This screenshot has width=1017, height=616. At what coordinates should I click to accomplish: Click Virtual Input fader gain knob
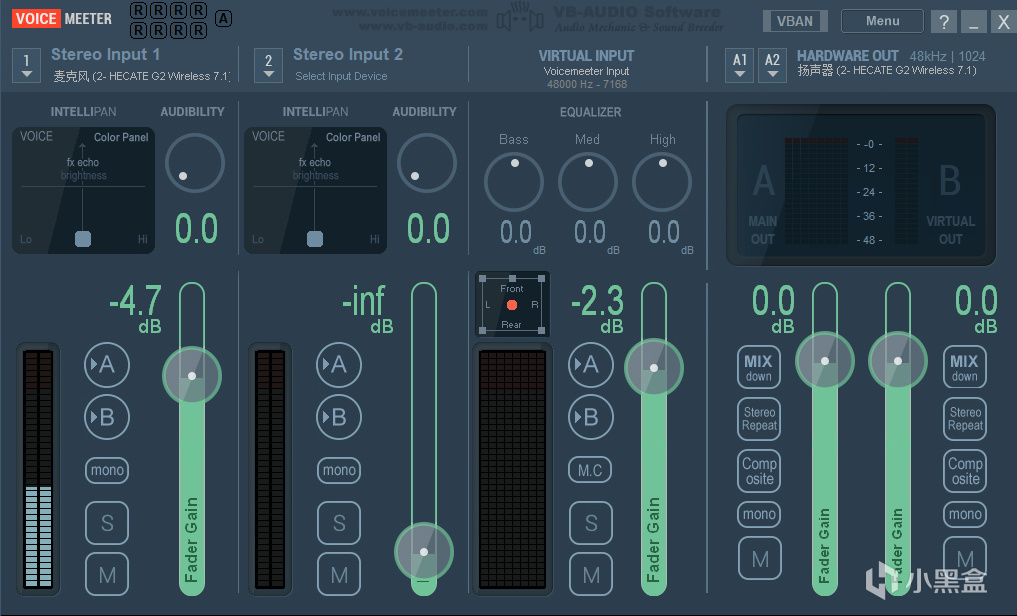654,368
